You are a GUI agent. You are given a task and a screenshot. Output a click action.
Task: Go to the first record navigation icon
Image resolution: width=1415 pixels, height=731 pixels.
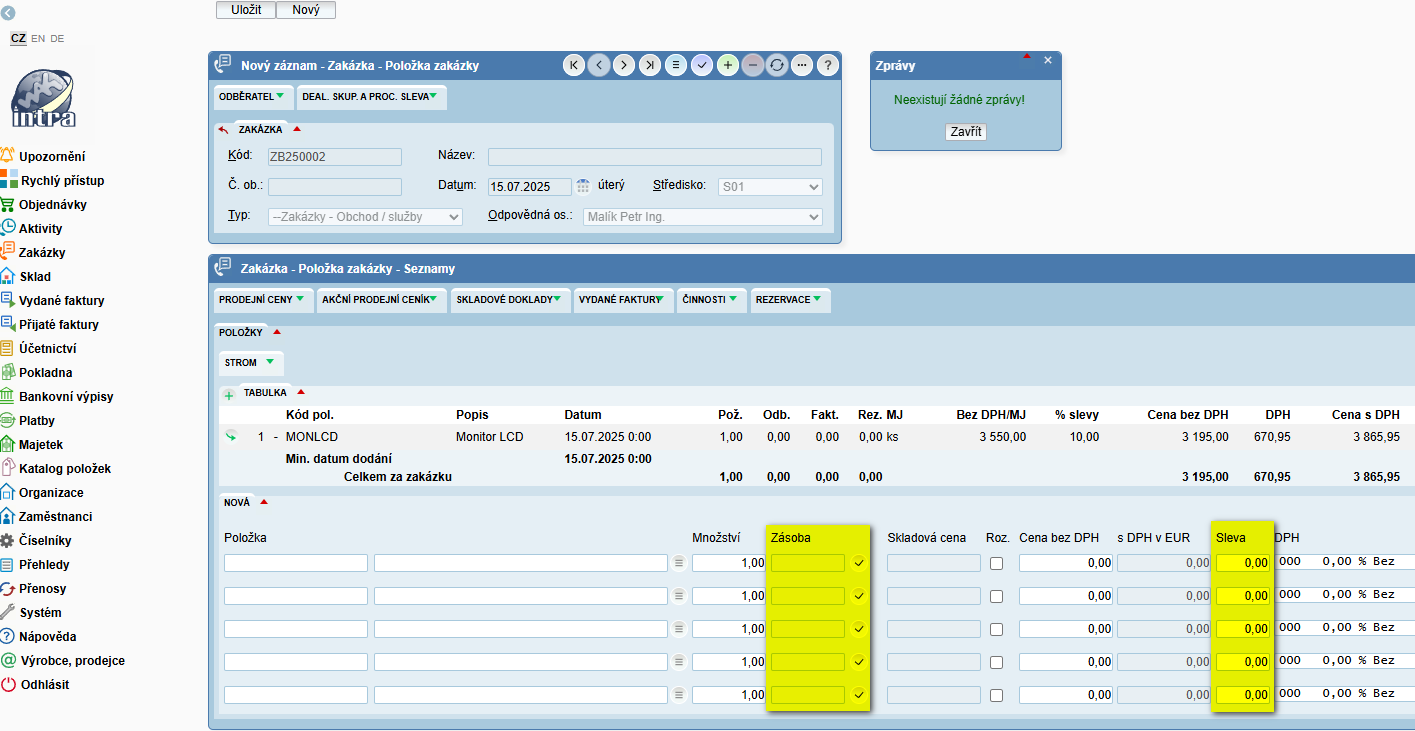(x=574, y=65)
